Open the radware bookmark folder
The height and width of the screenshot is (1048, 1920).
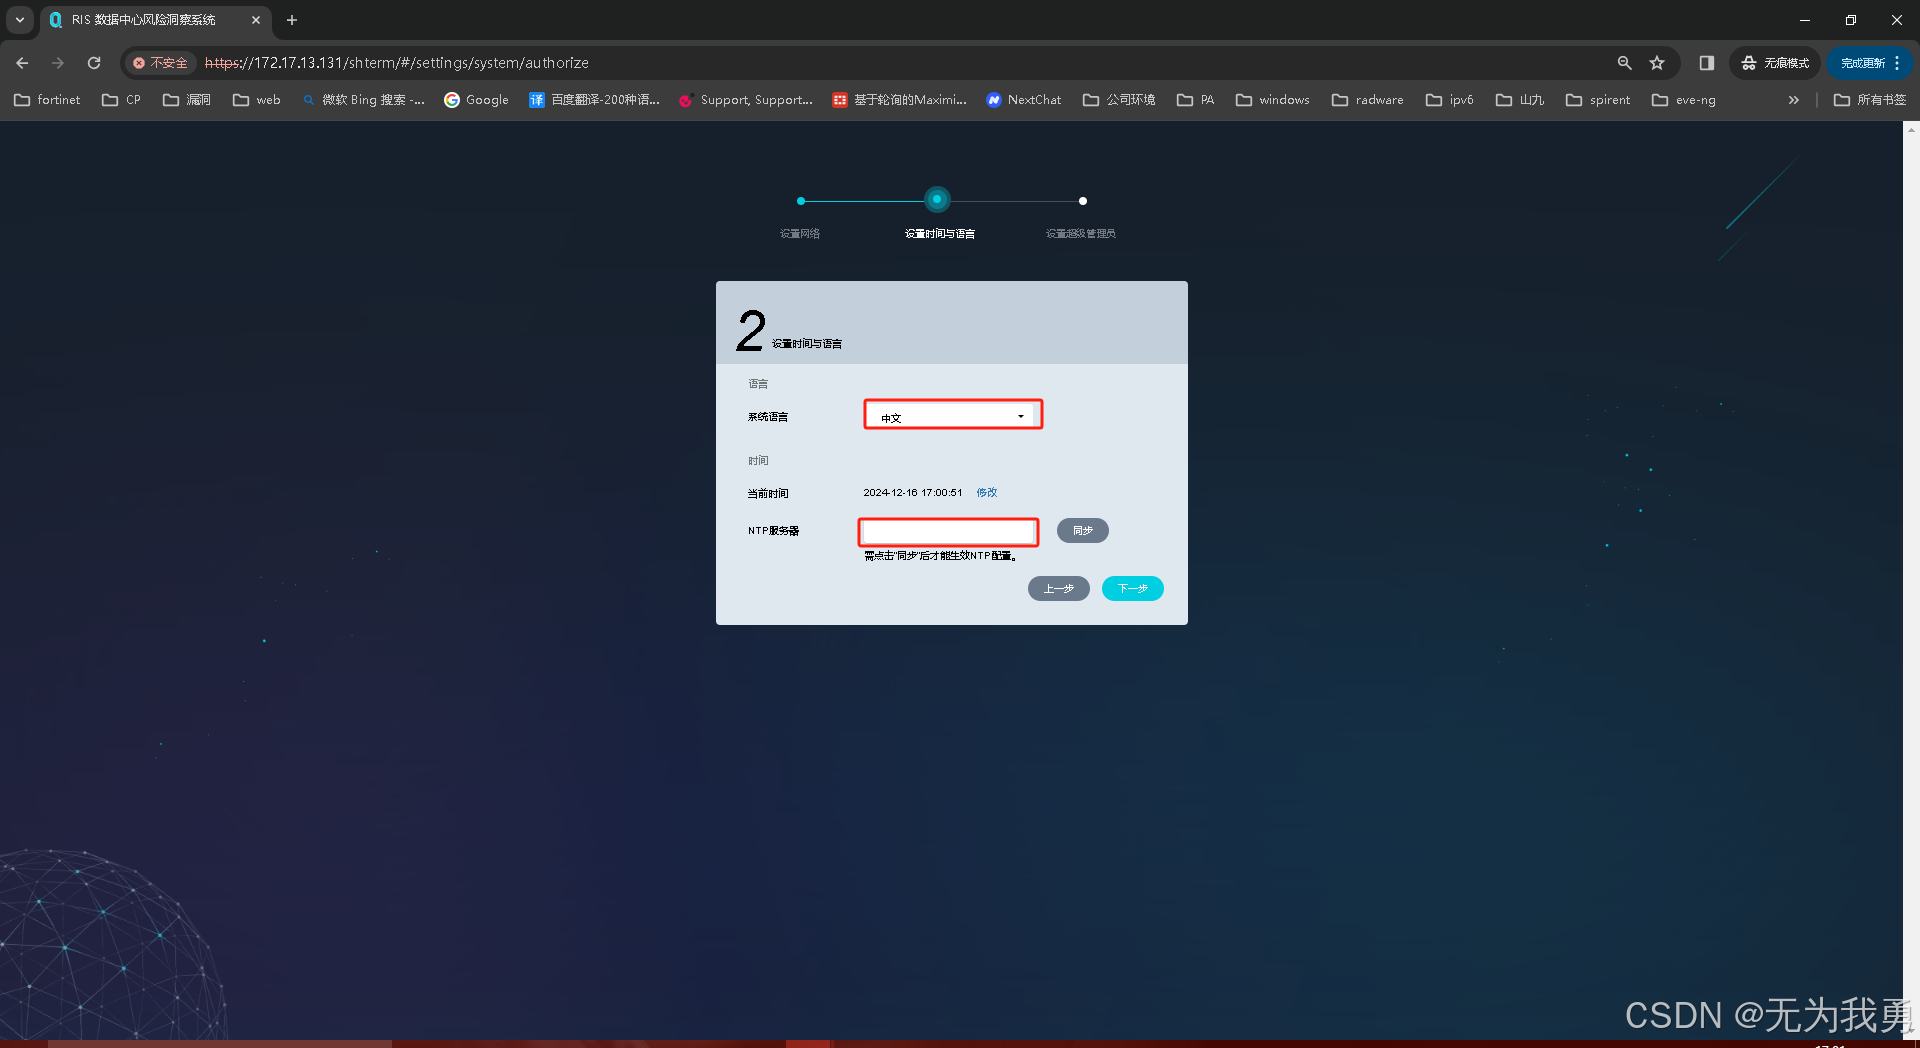pos(1368,100)
